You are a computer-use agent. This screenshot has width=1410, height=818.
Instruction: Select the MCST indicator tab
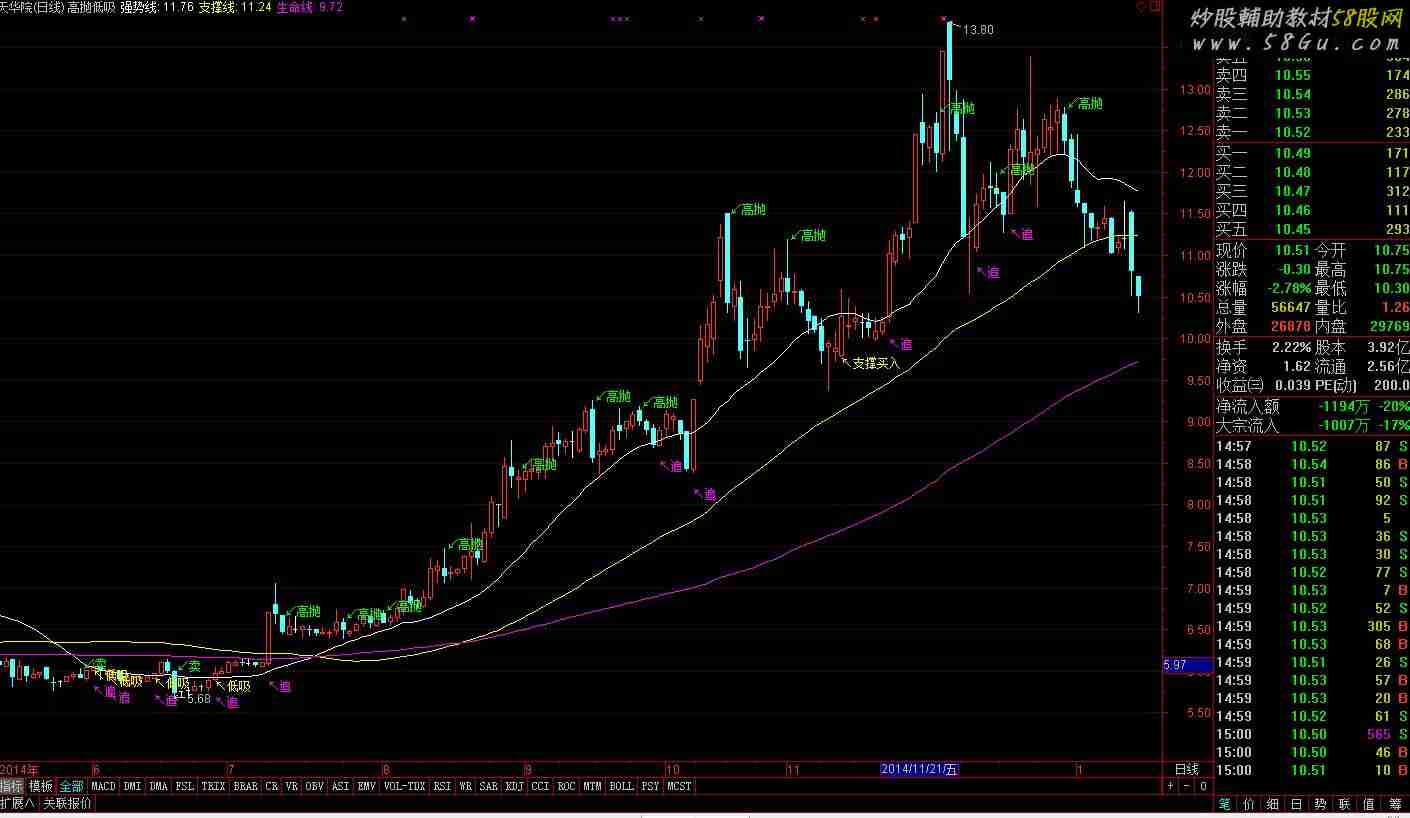(x=679, y=786)
